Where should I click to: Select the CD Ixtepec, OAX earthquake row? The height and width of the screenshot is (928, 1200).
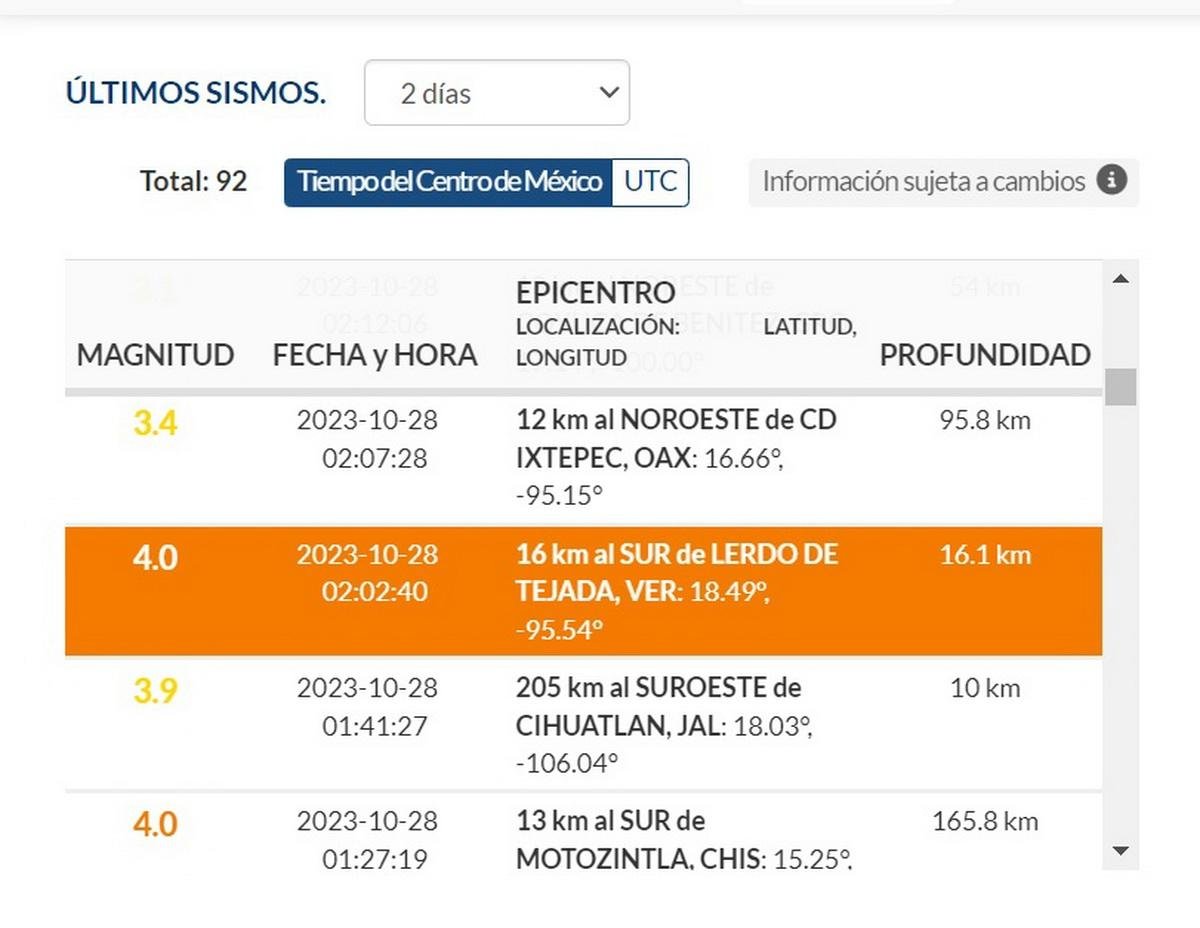(x=584, y=459)
